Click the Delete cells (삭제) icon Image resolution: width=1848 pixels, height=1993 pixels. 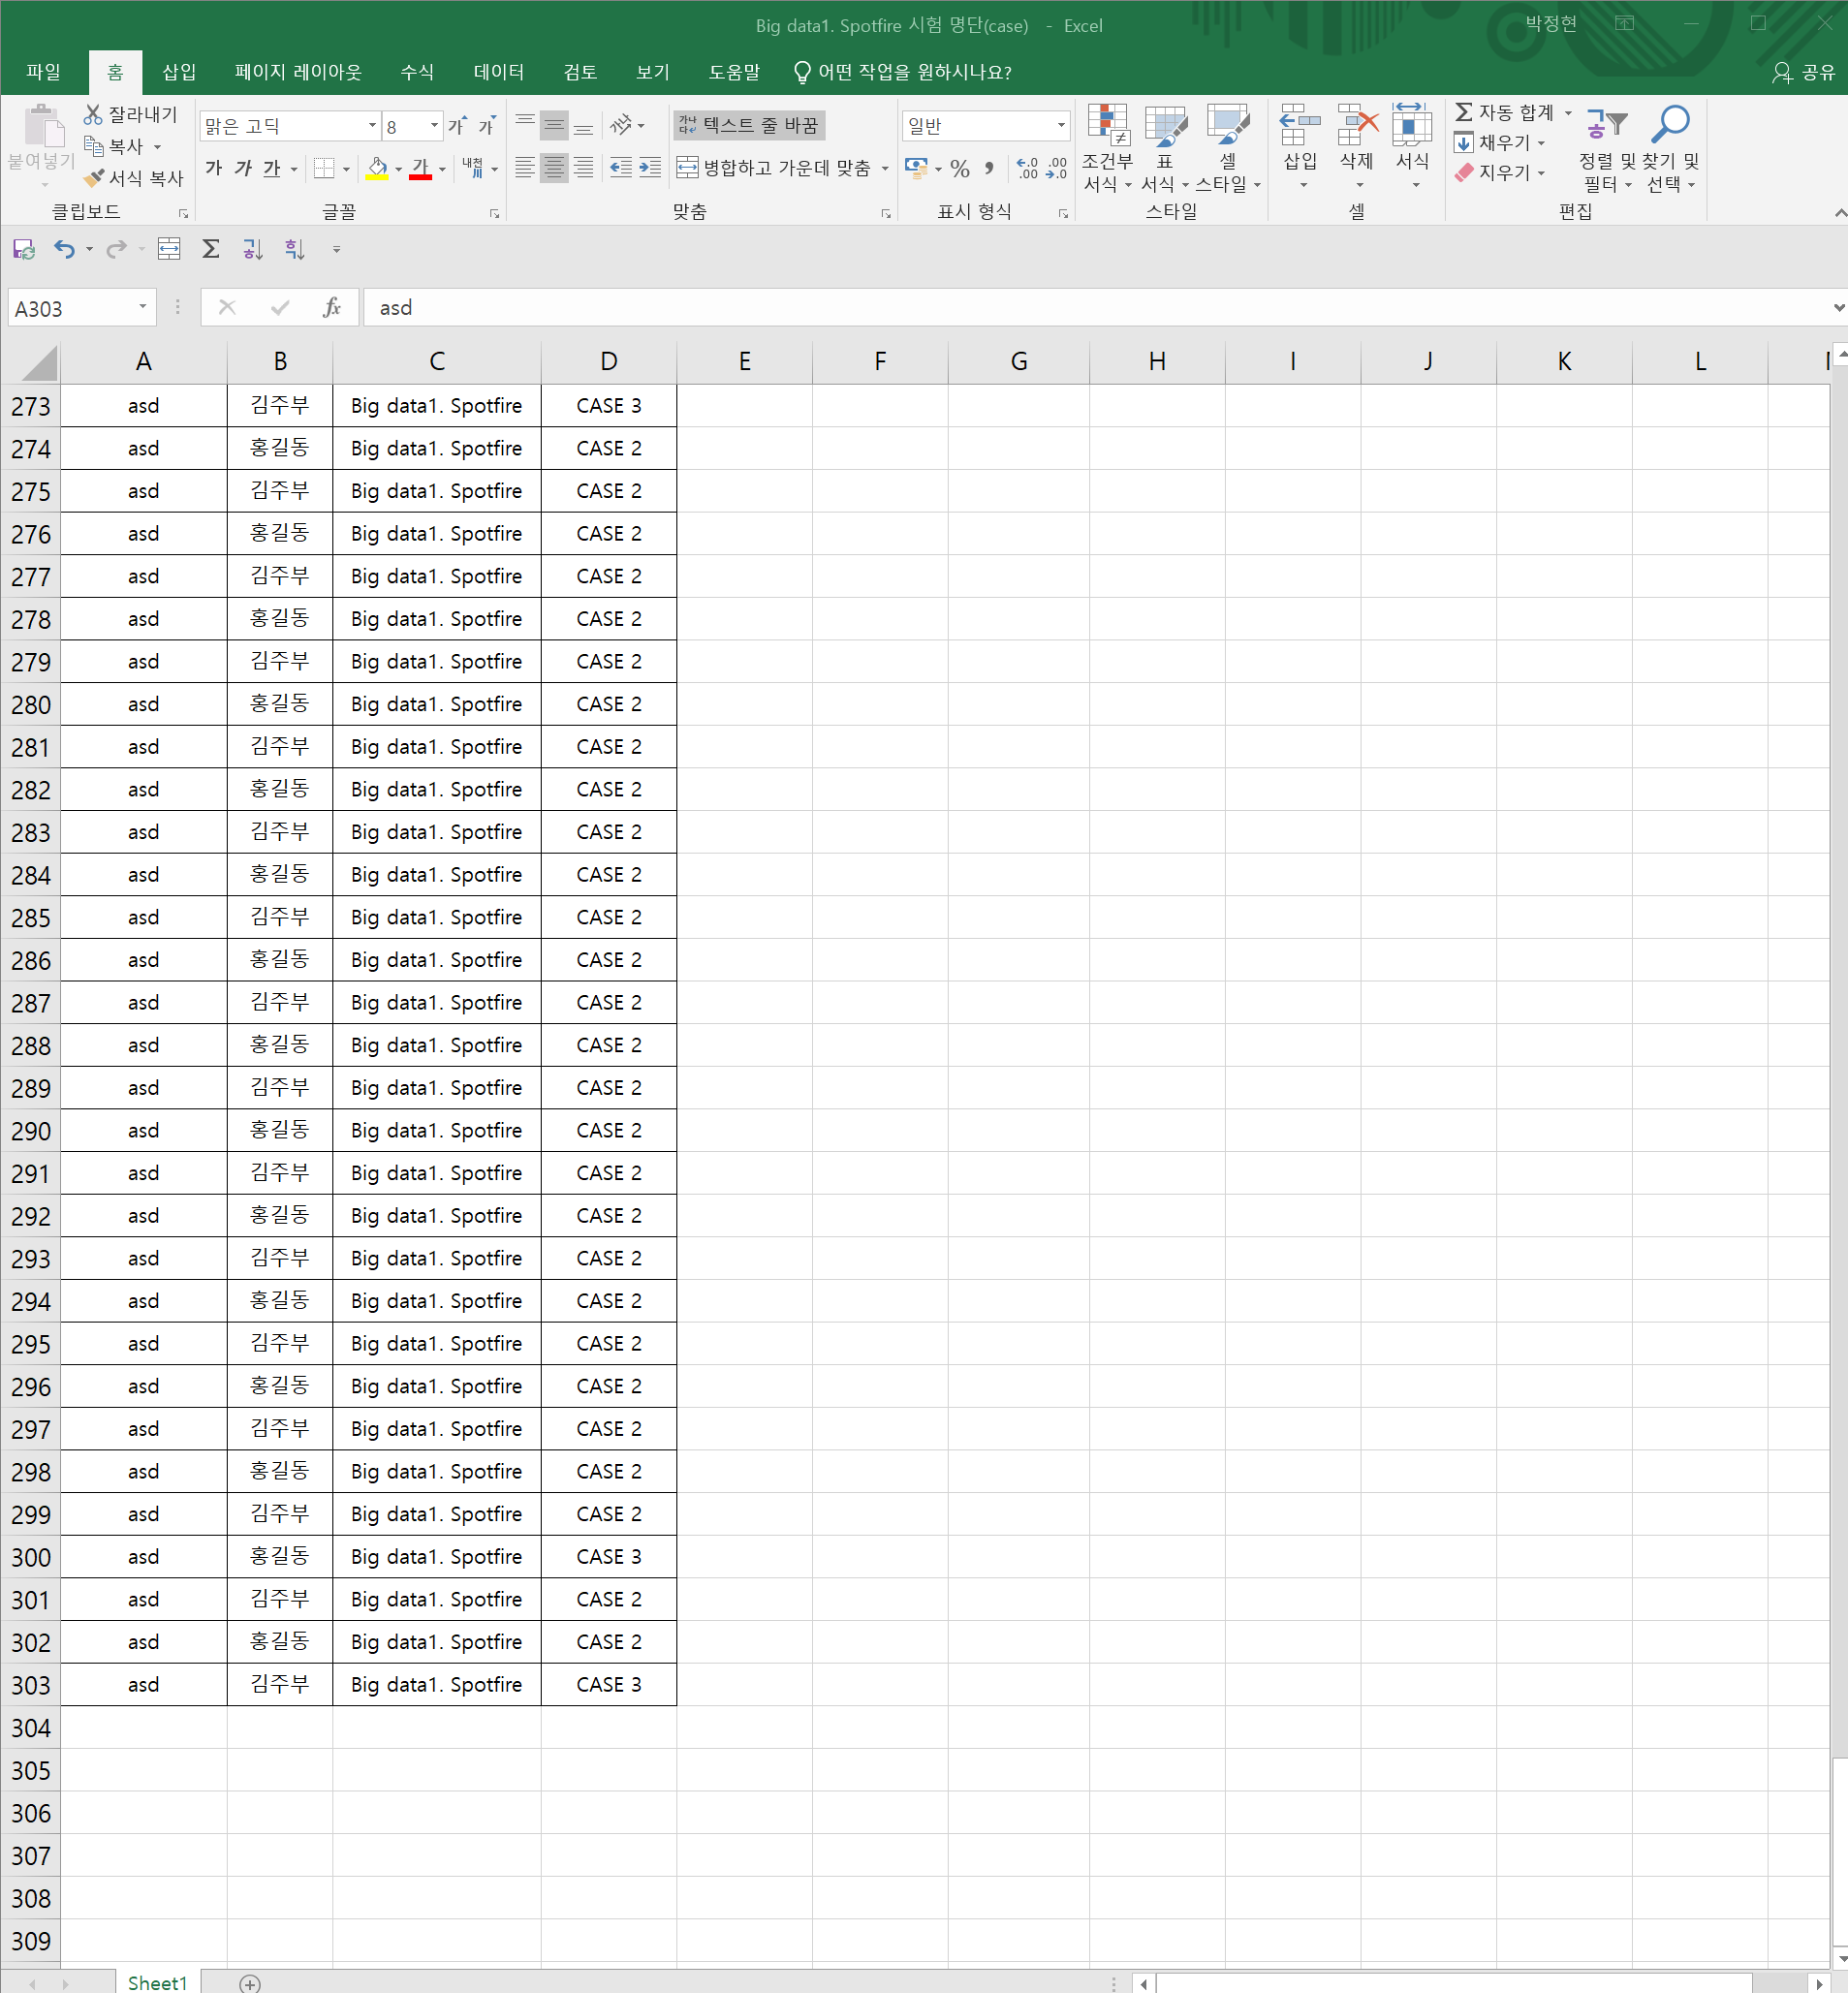coord(1357,125)
